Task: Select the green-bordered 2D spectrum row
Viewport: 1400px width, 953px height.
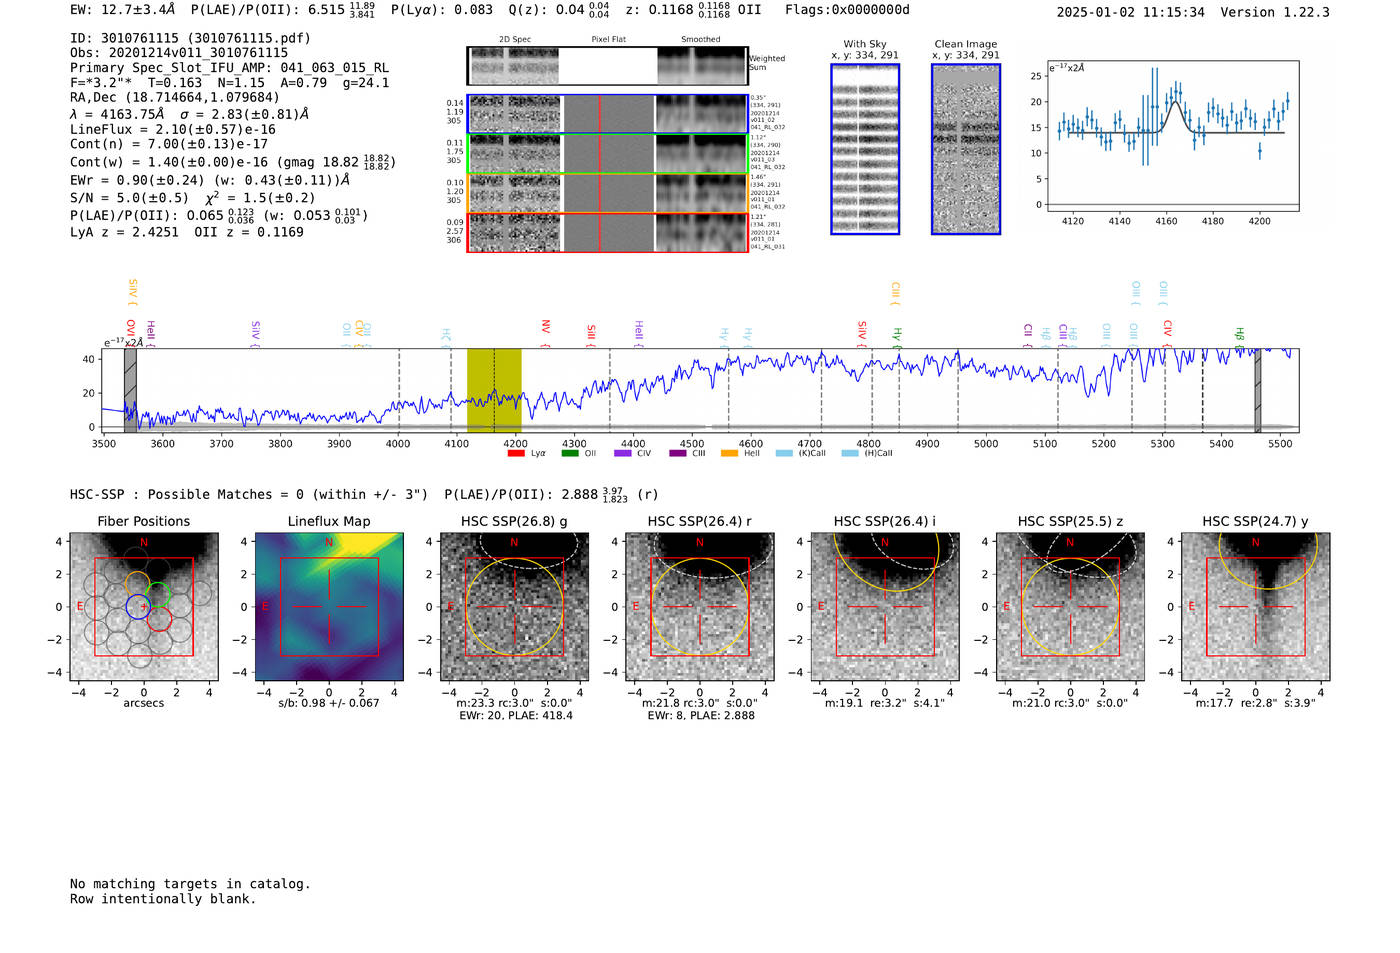Action: pyautogui.click(x=607, y=154)
